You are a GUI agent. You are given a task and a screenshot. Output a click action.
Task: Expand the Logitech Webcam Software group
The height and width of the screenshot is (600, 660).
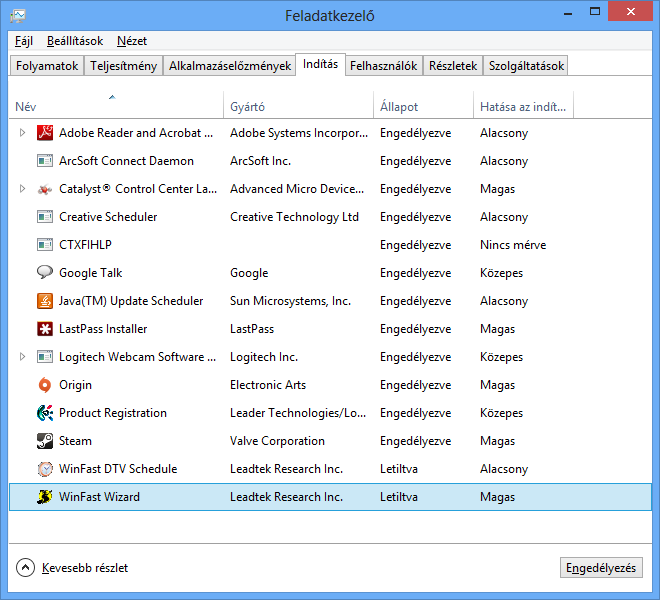point(22,357)
